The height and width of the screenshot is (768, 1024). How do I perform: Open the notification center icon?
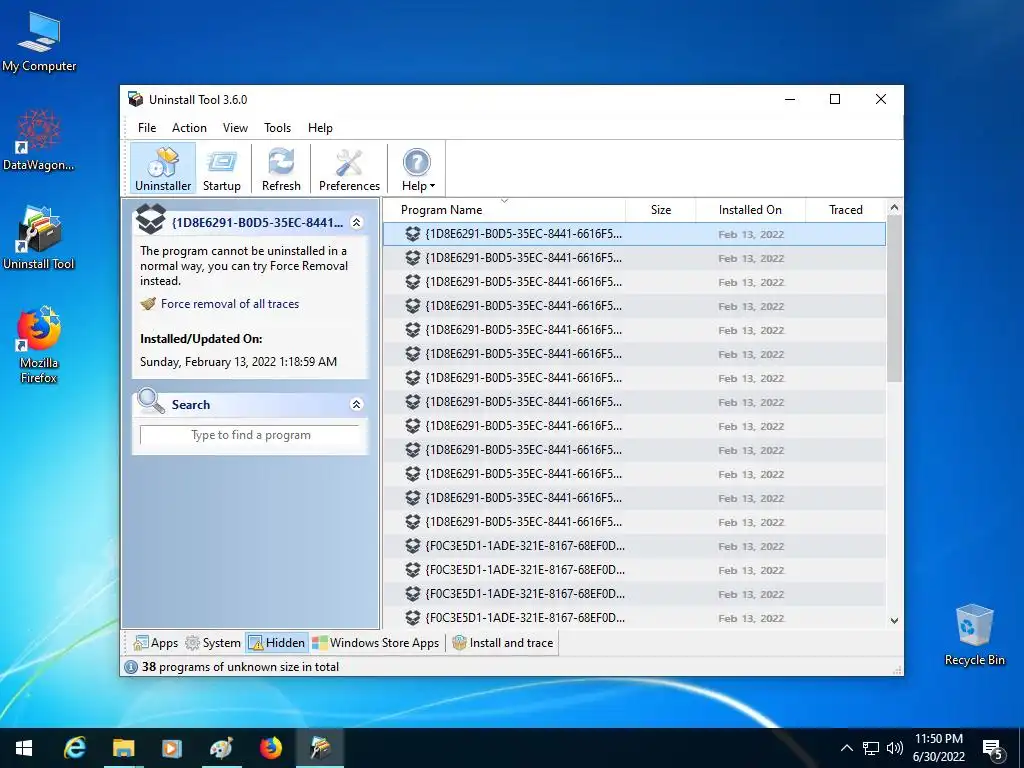[x=993, y=750]
